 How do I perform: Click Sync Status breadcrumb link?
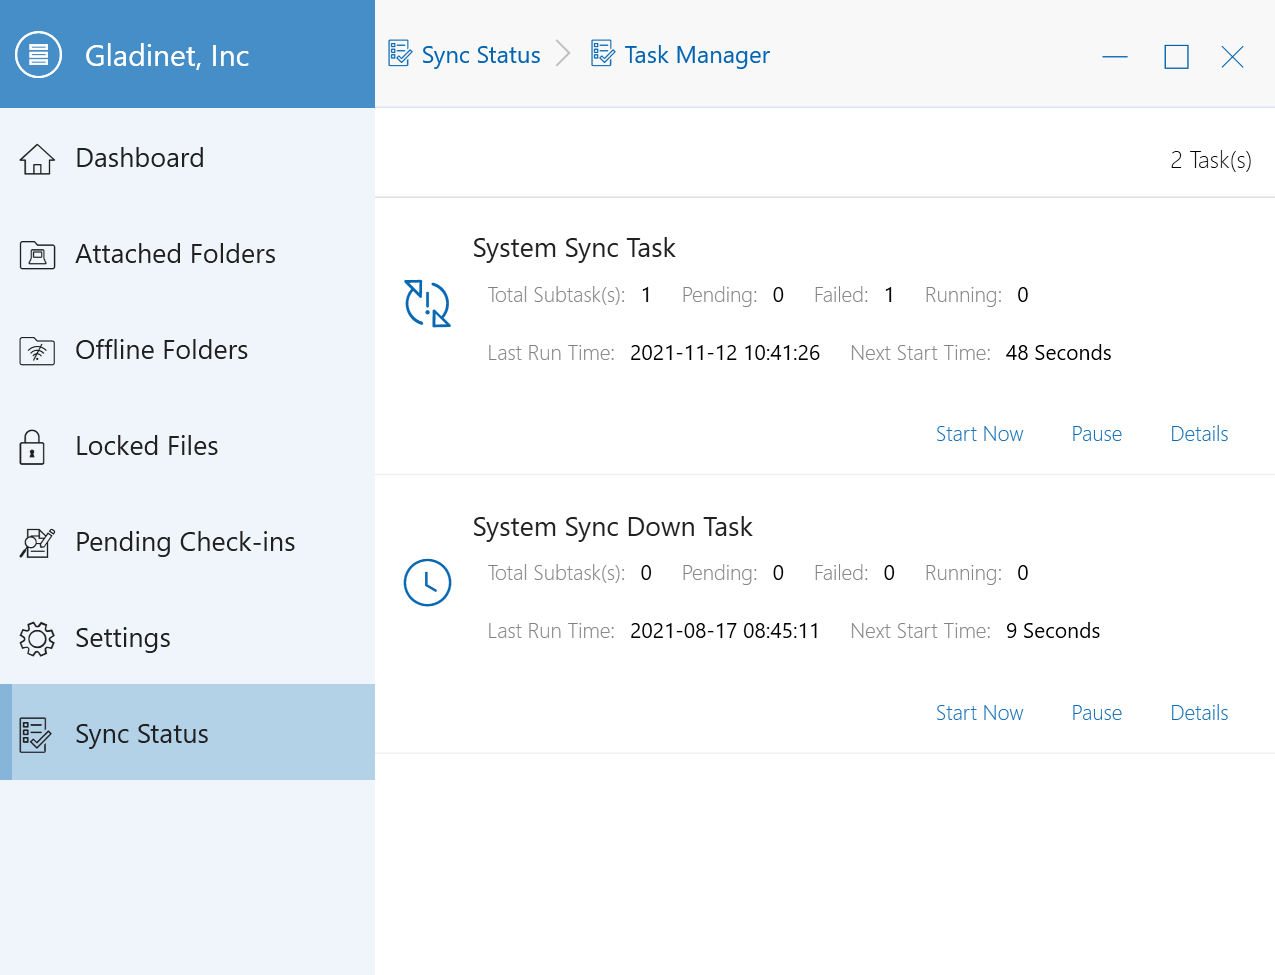click(481, 55)
